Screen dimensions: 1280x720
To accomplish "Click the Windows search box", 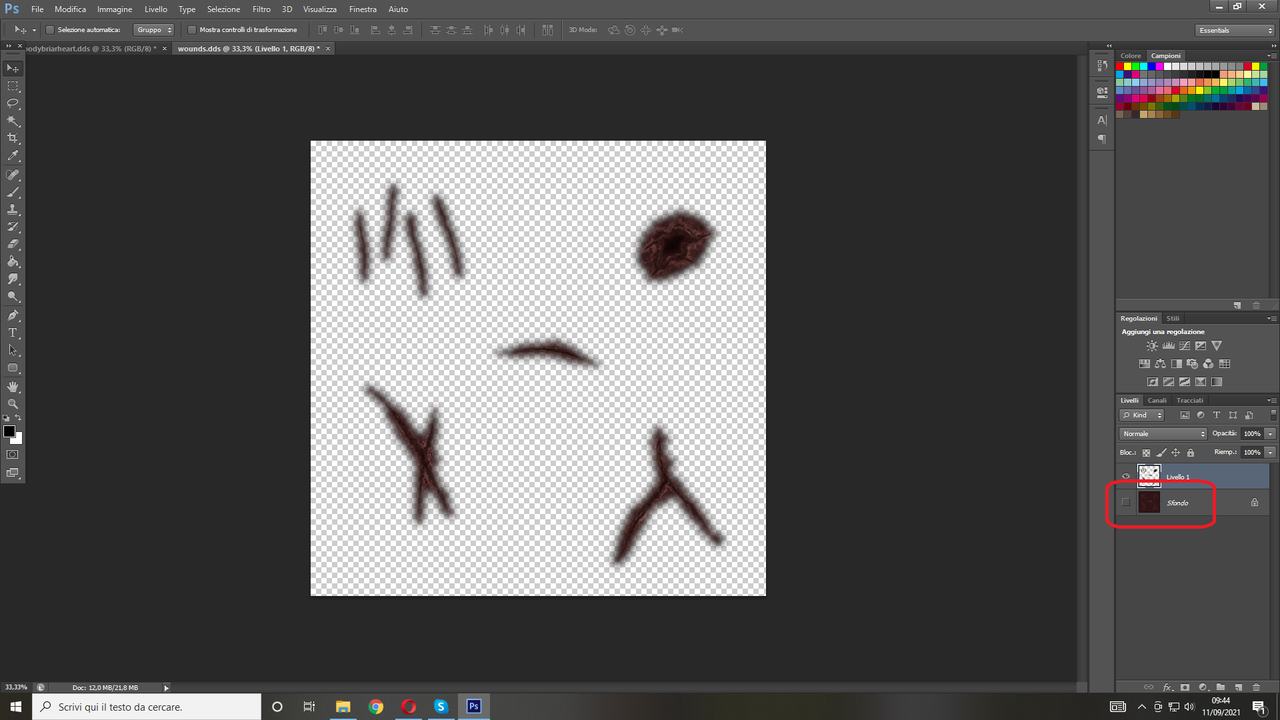I will pyautogui.click(x=145, y=706).
